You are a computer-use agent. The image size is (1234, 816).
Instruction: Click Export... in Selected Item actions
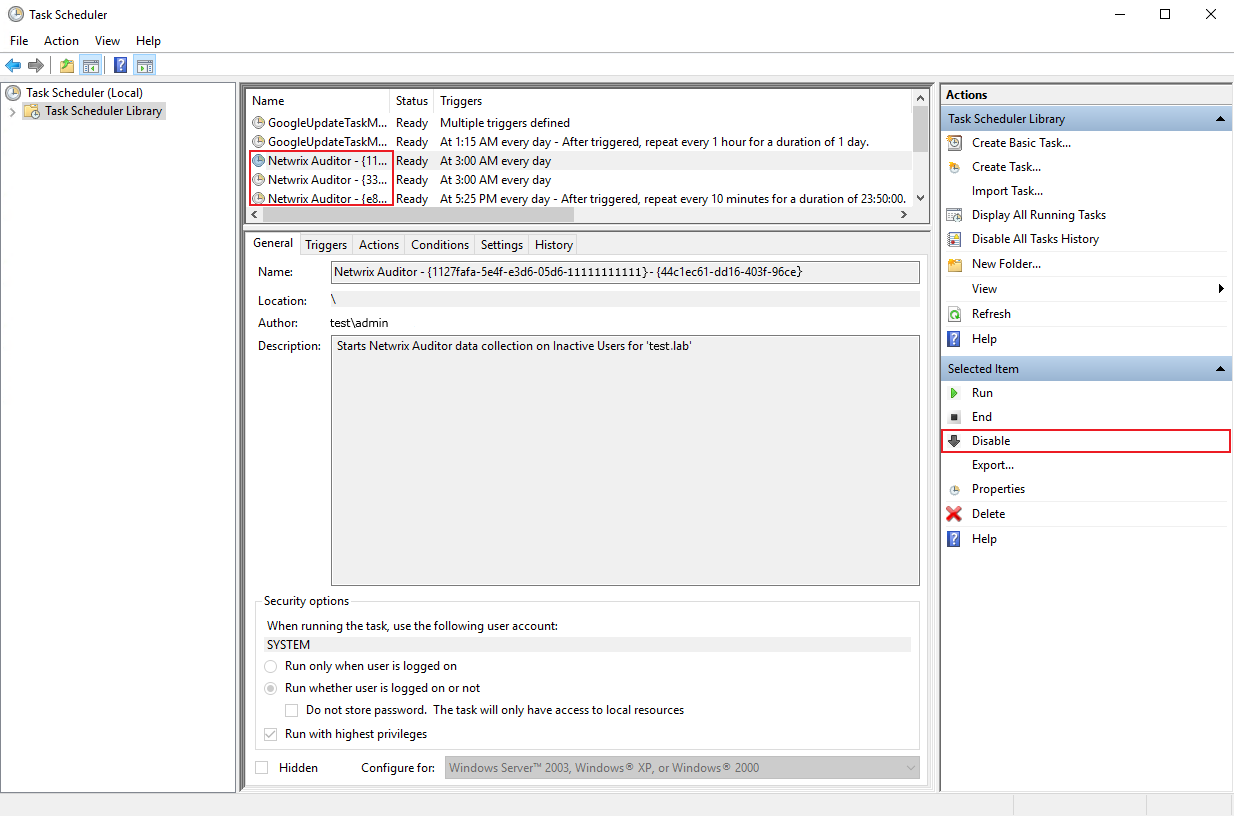tap(992, 465)
